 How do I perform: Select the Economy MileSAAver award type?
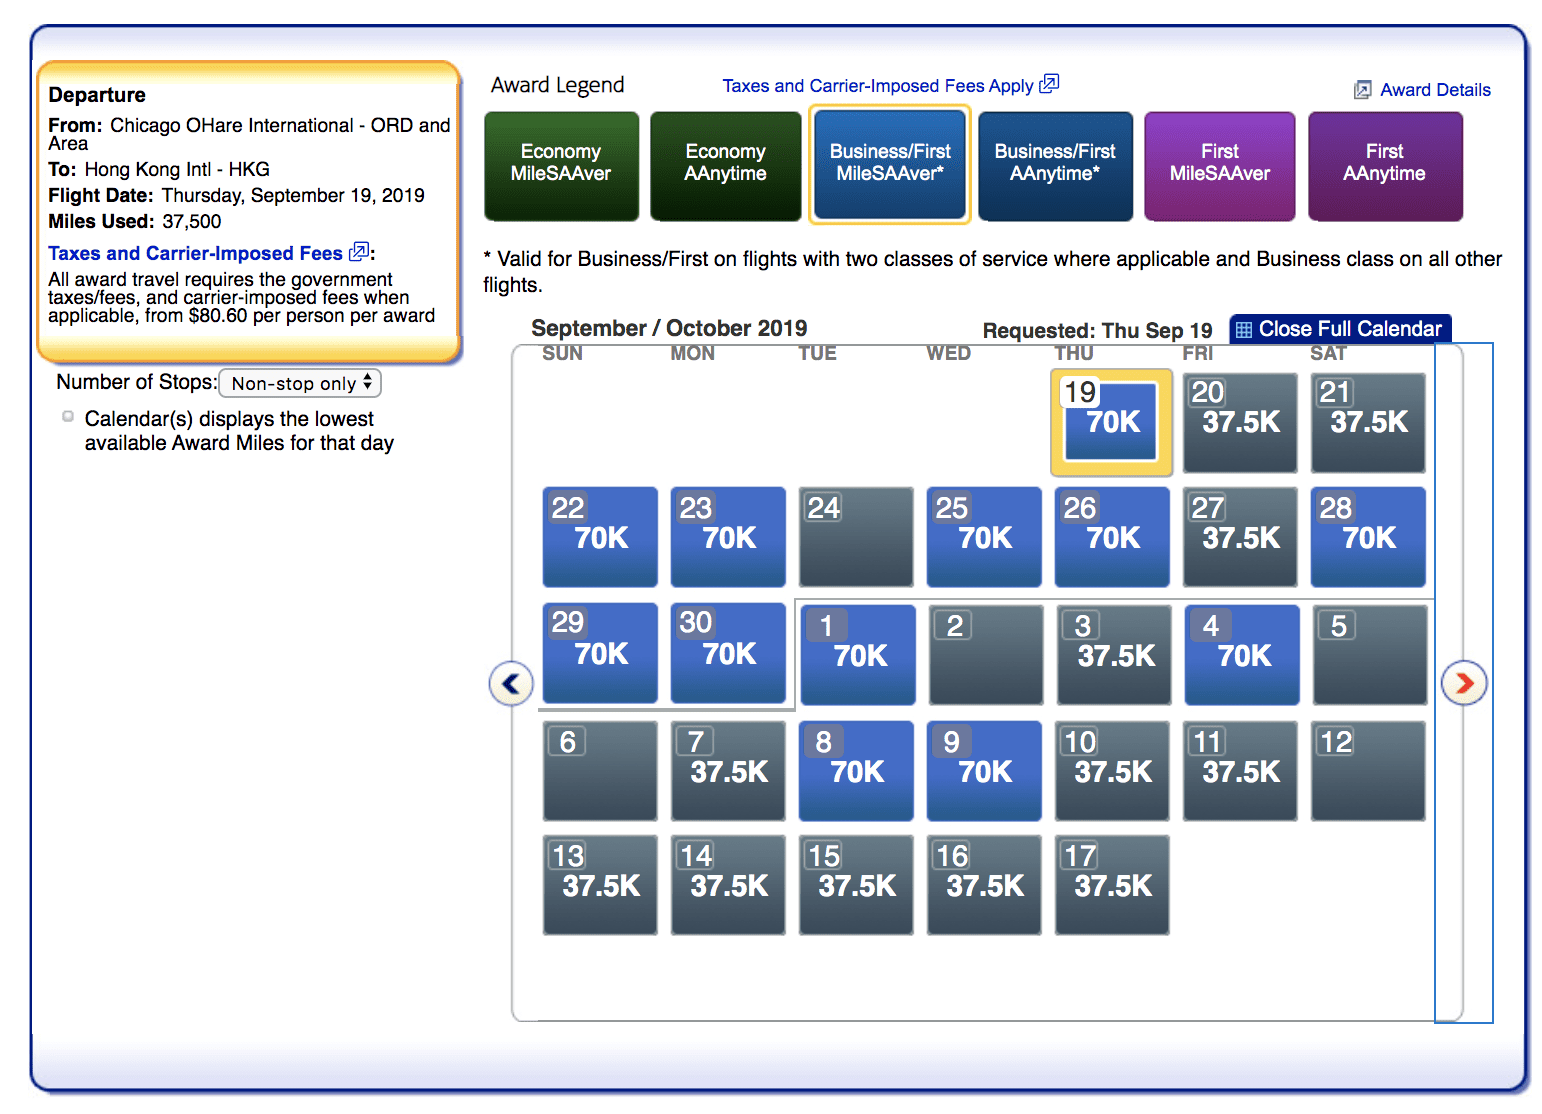click(561, 165)
